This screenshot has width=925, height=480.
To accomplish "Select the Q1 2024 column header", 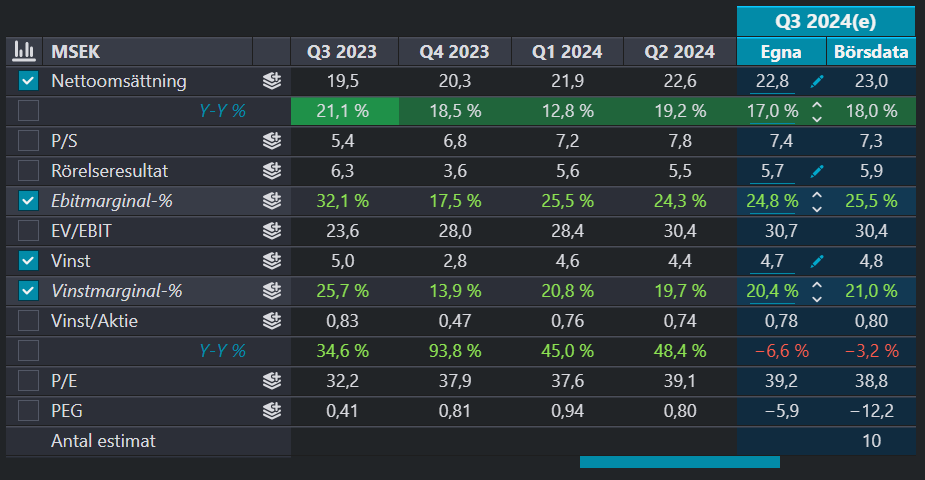I will click(x=568, y=51).
